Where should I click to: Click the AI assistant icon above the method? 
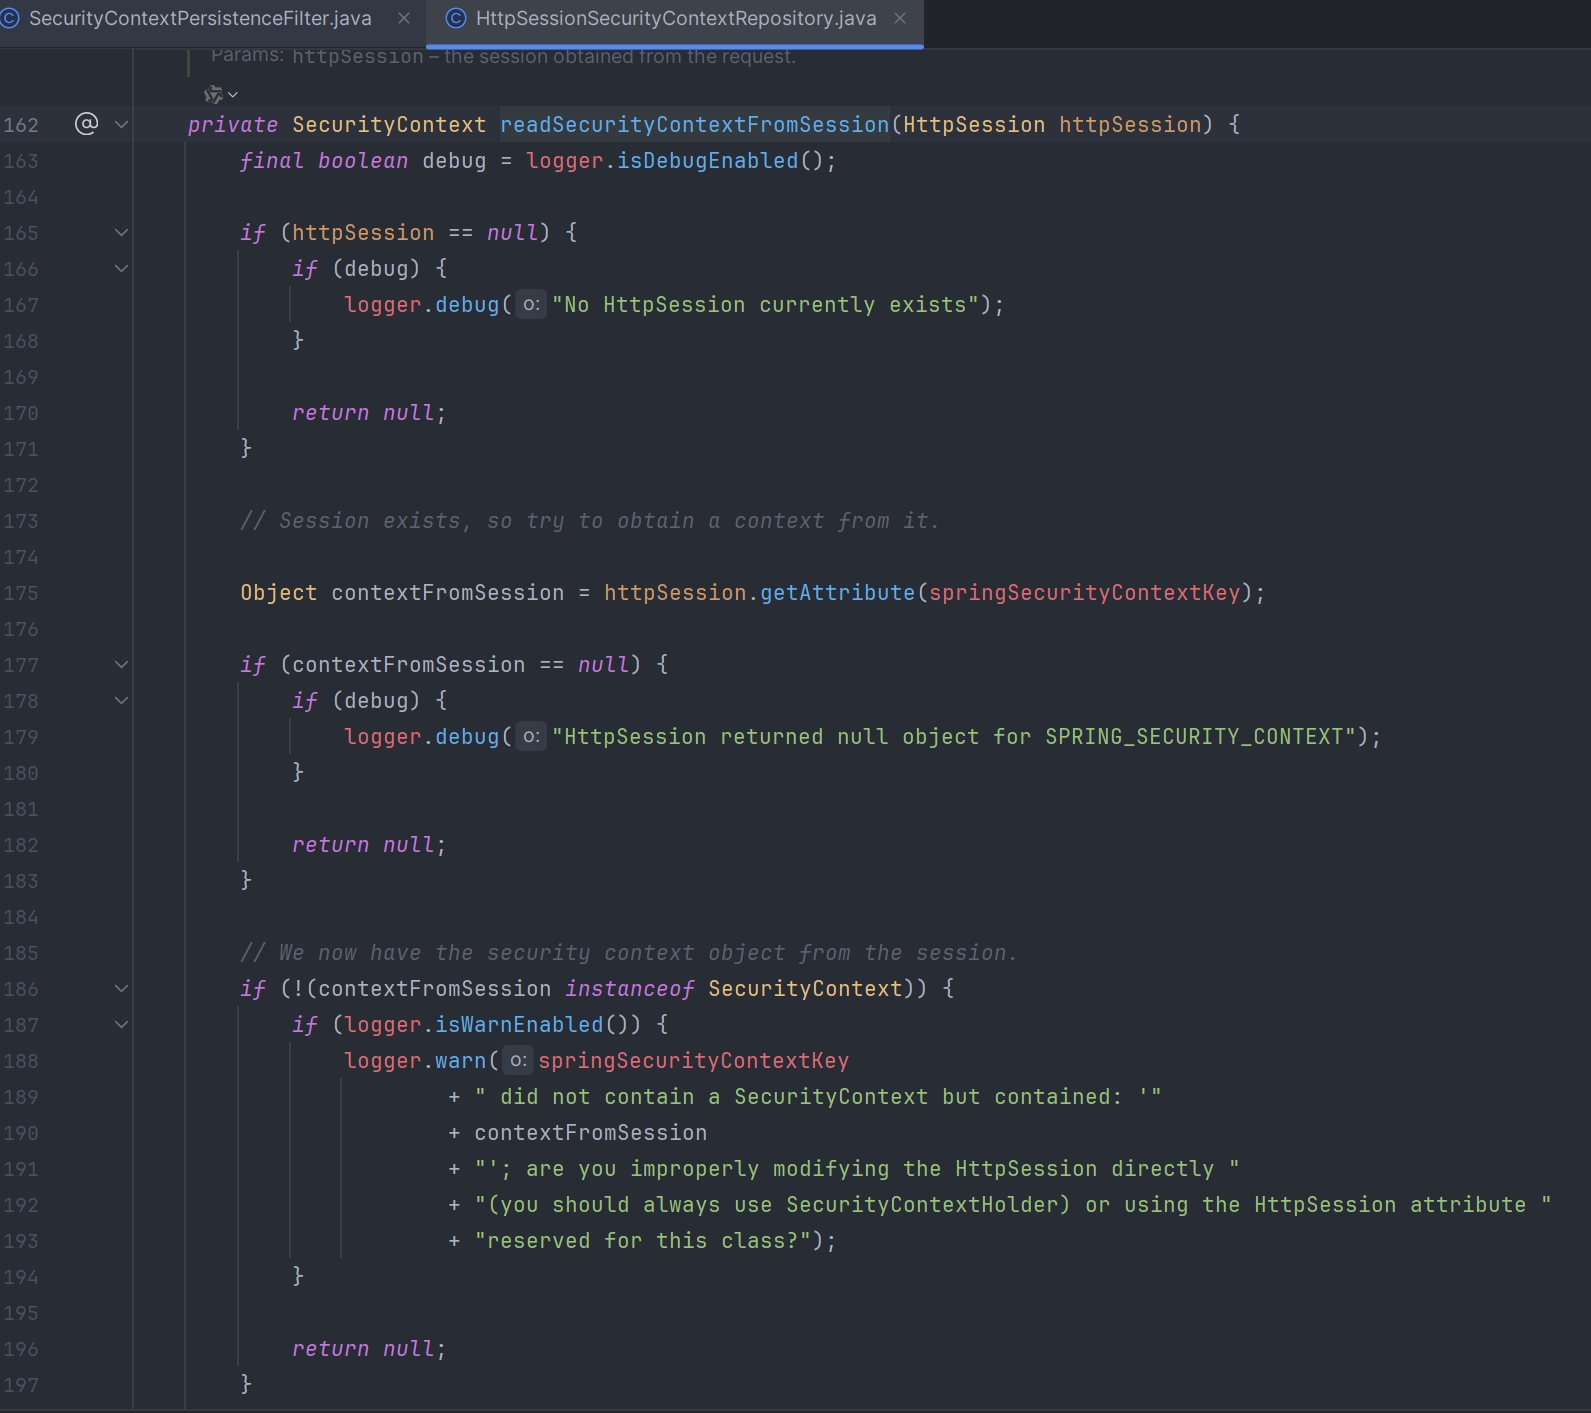213,94
